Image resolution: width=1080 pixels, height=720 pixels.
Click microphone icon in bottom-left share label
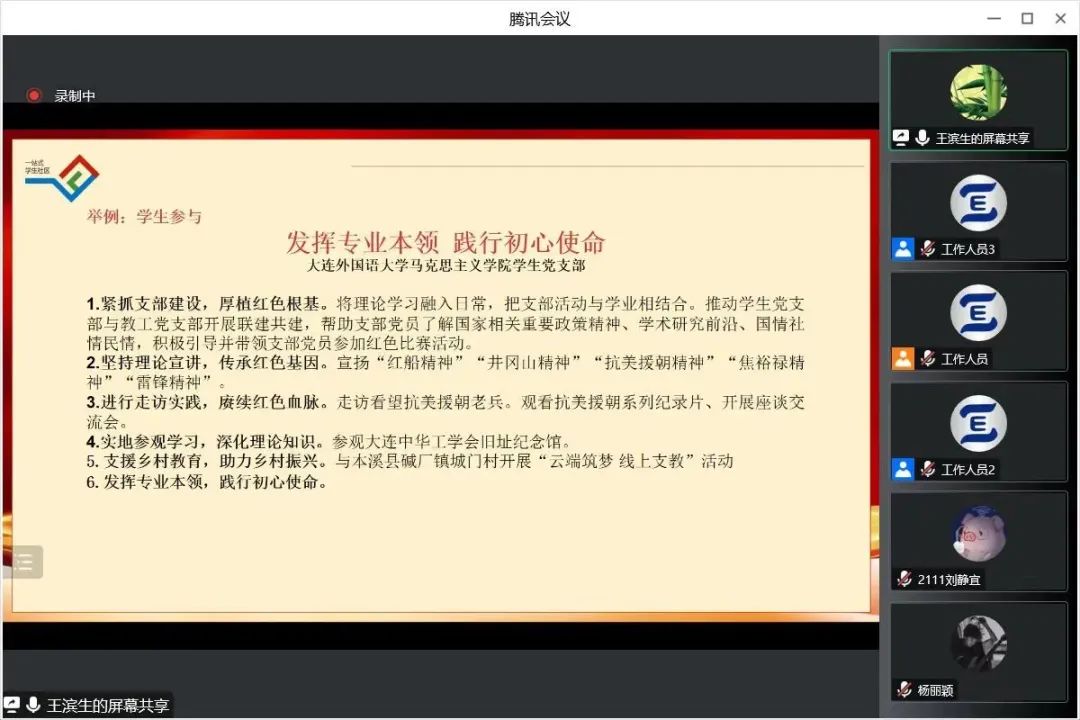(33, 705)
